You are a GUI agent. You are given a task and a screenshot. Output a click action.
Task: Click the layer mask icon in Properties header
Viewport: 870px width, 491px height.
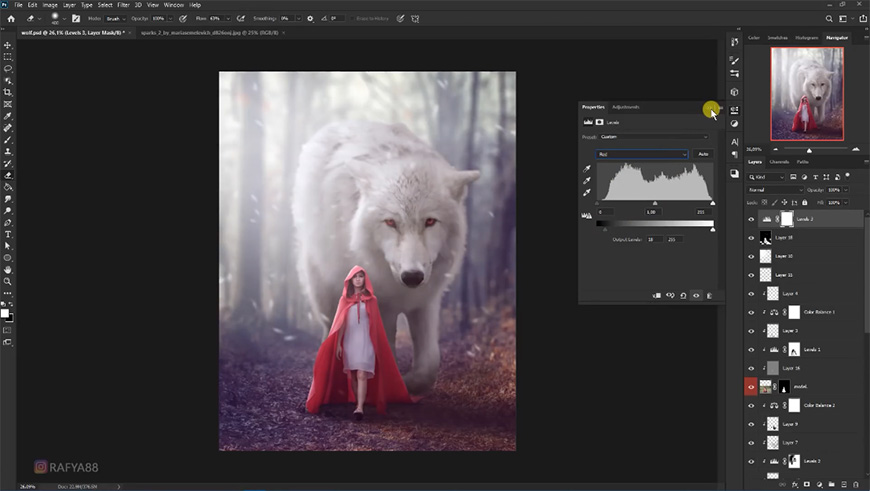click(x=599, y=122)
